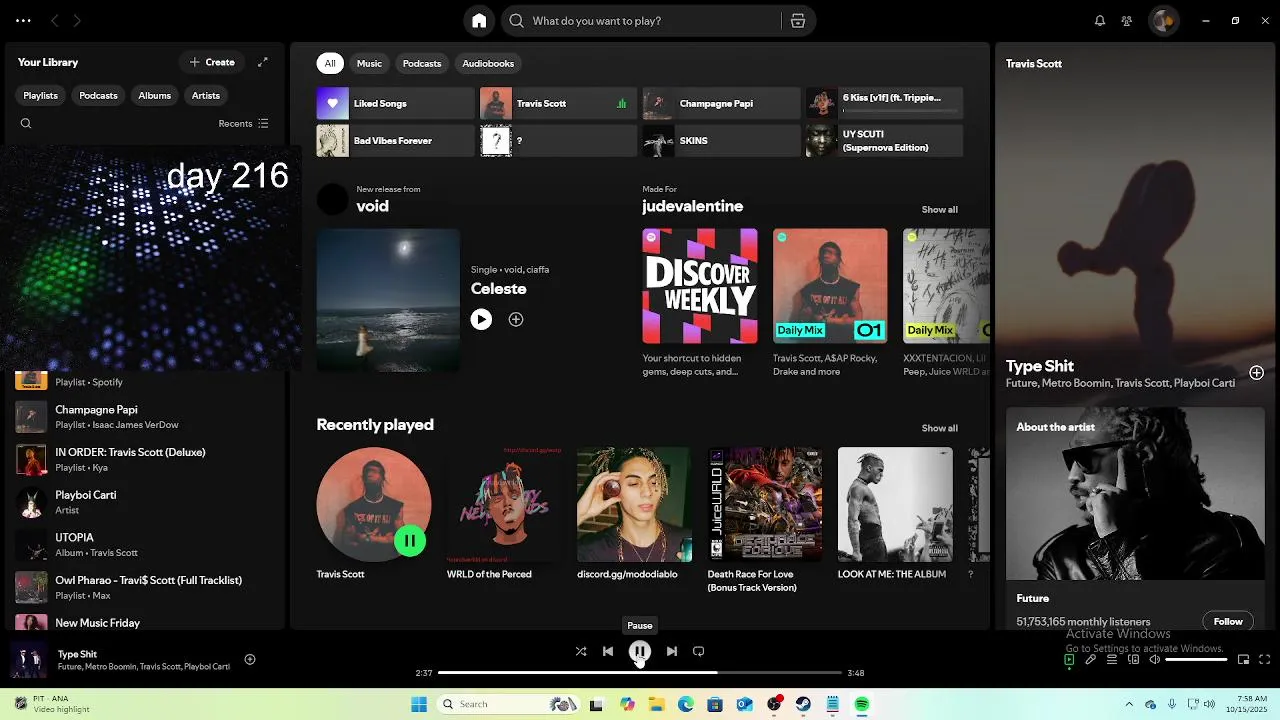Add Type Shit via Now Playing plus
The height and width of the screenshot is (720, 1280).
click(x=1256, y=373)
